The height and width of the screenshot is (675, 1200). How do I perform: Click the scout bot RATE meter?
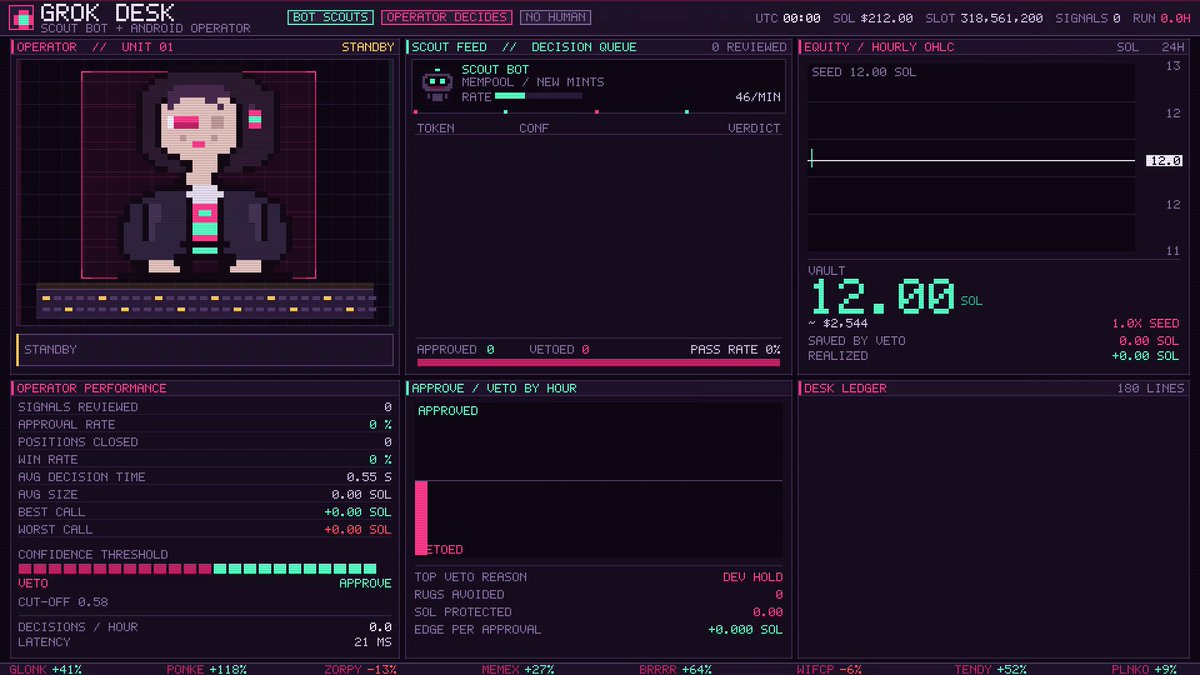coord(538,96)
